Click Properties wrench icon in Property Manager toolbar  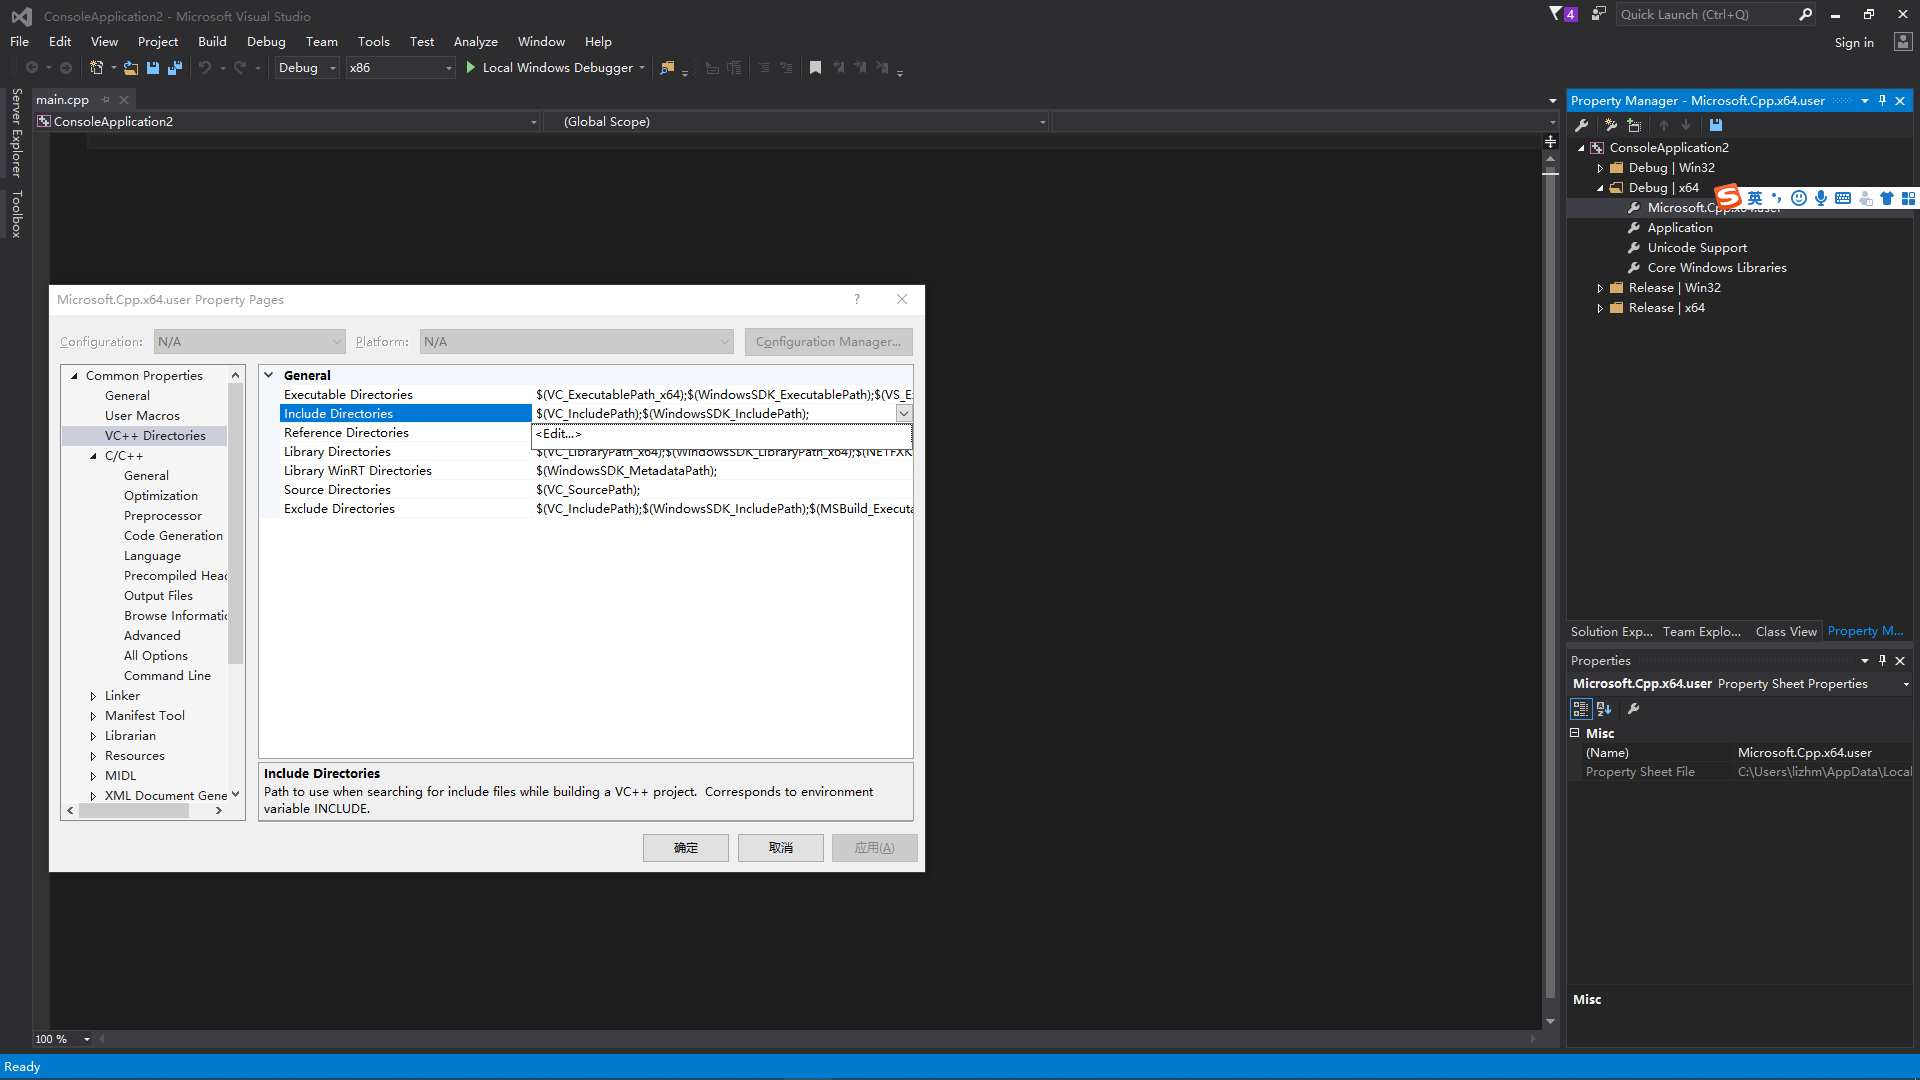(1582, 125)
